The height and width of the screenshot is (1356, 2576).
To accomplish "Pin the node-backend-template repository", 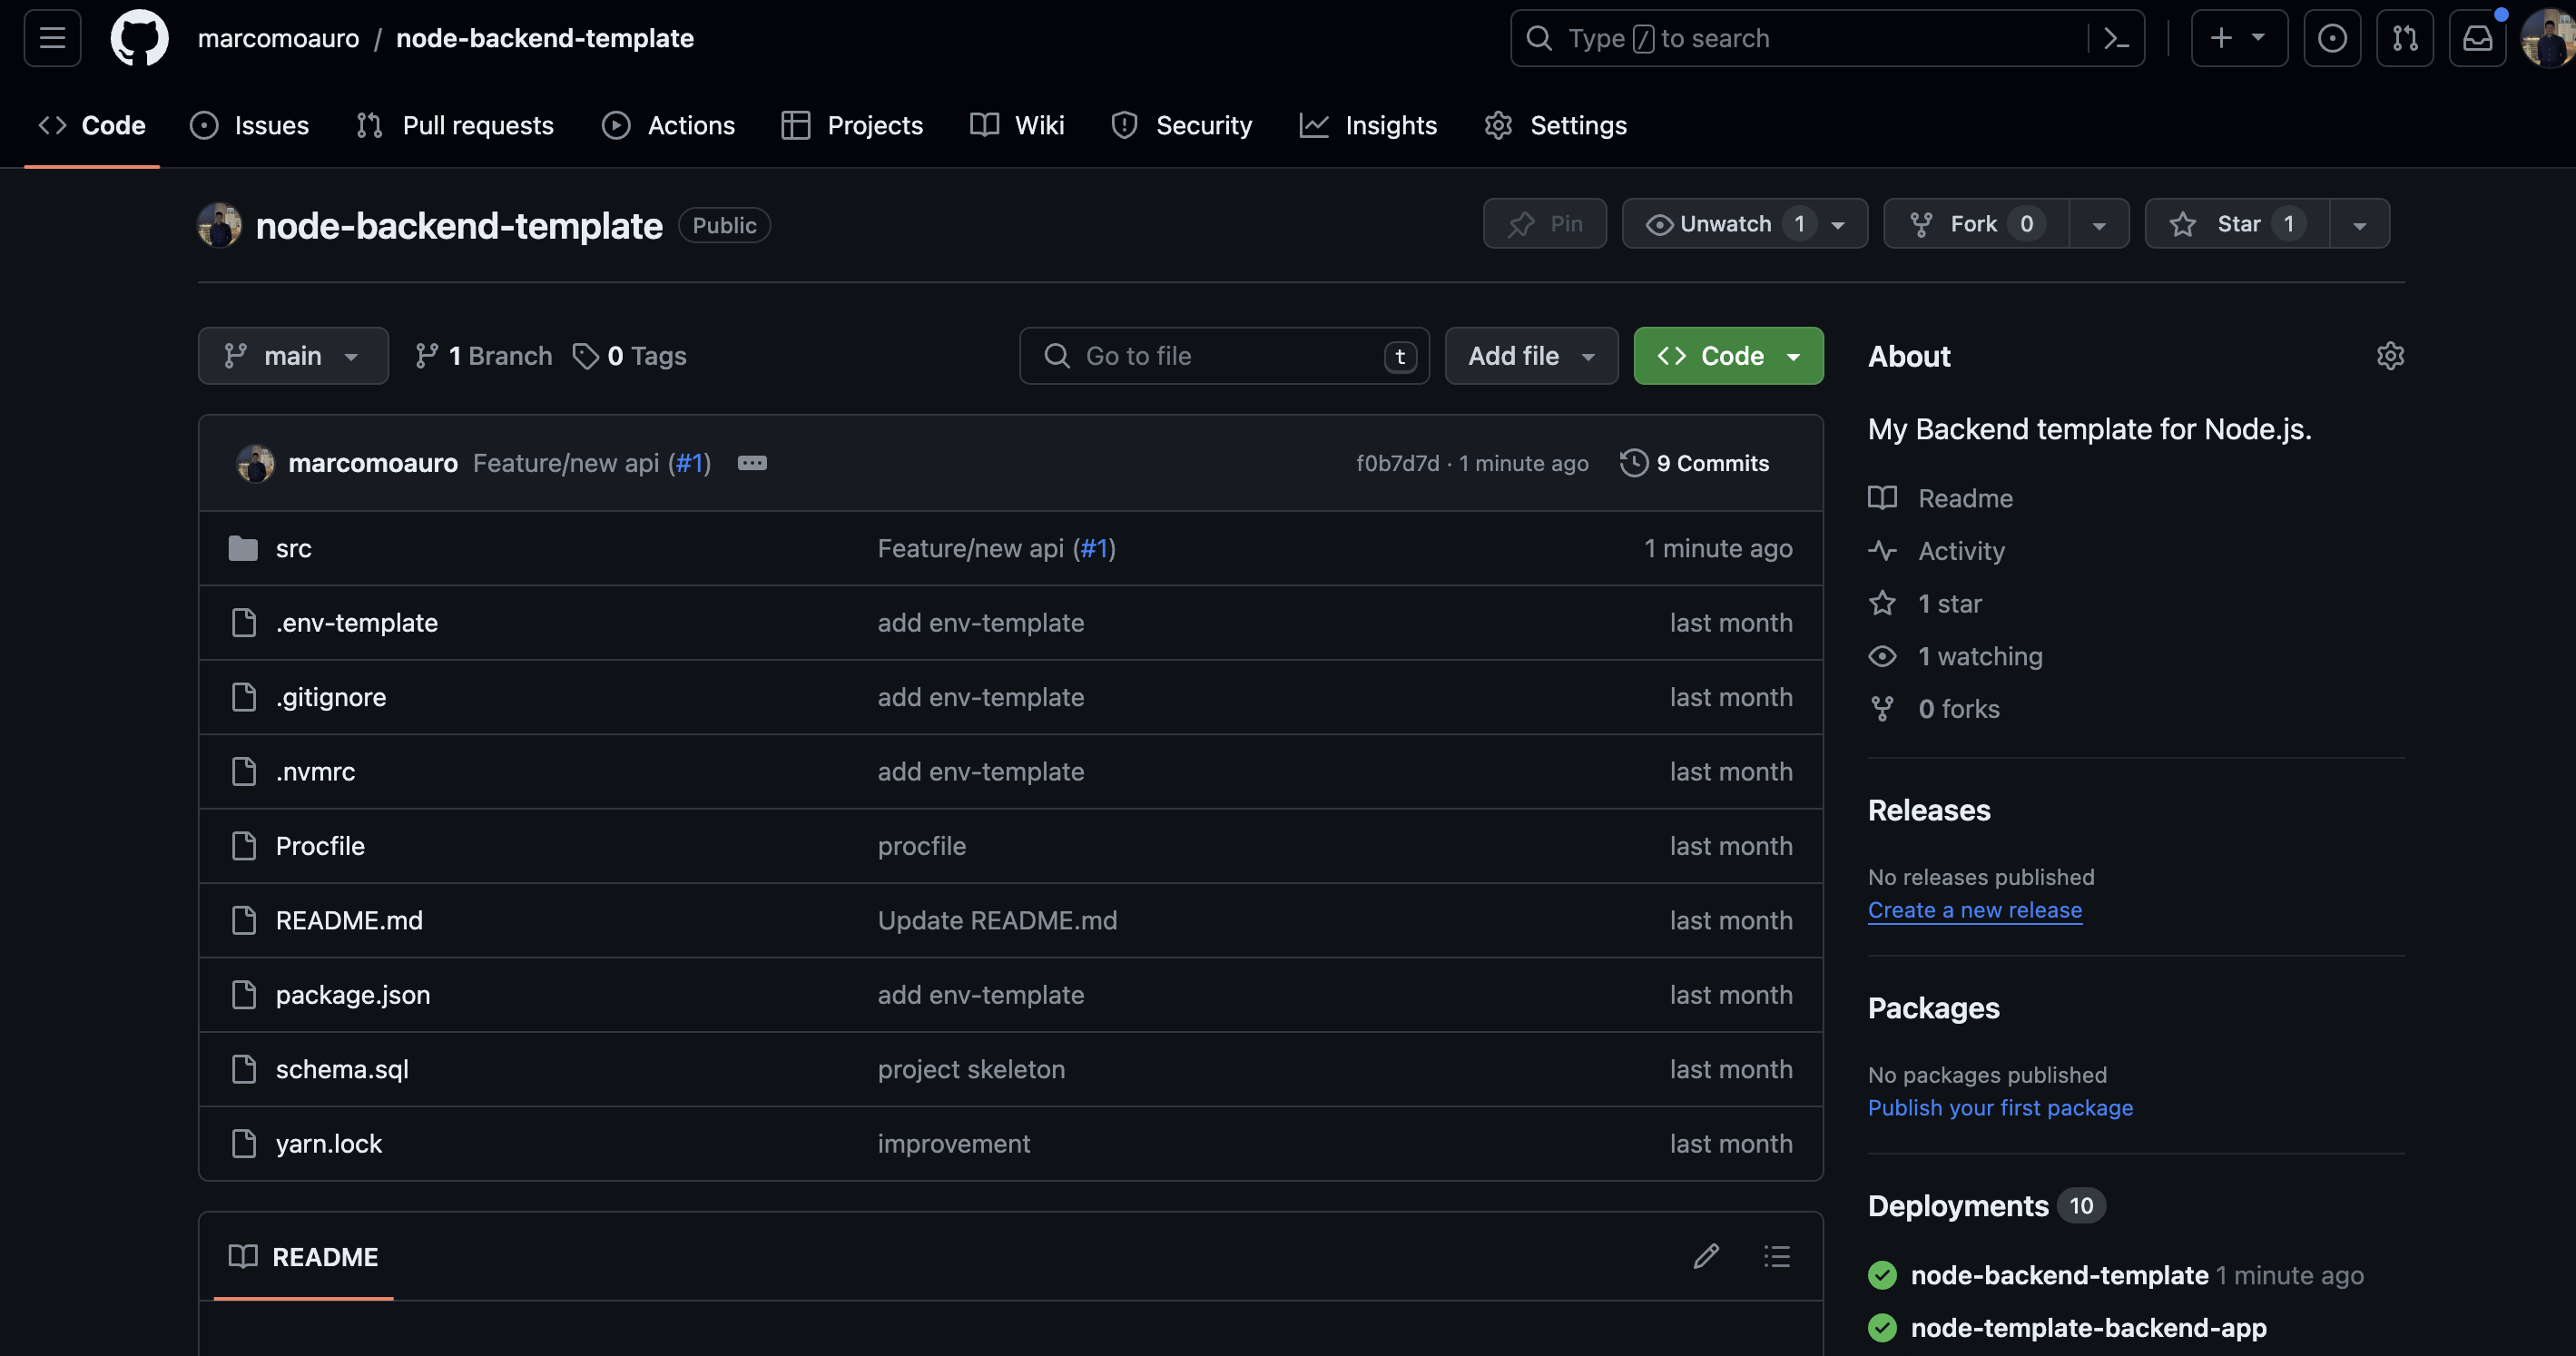I will point(1544,223).
